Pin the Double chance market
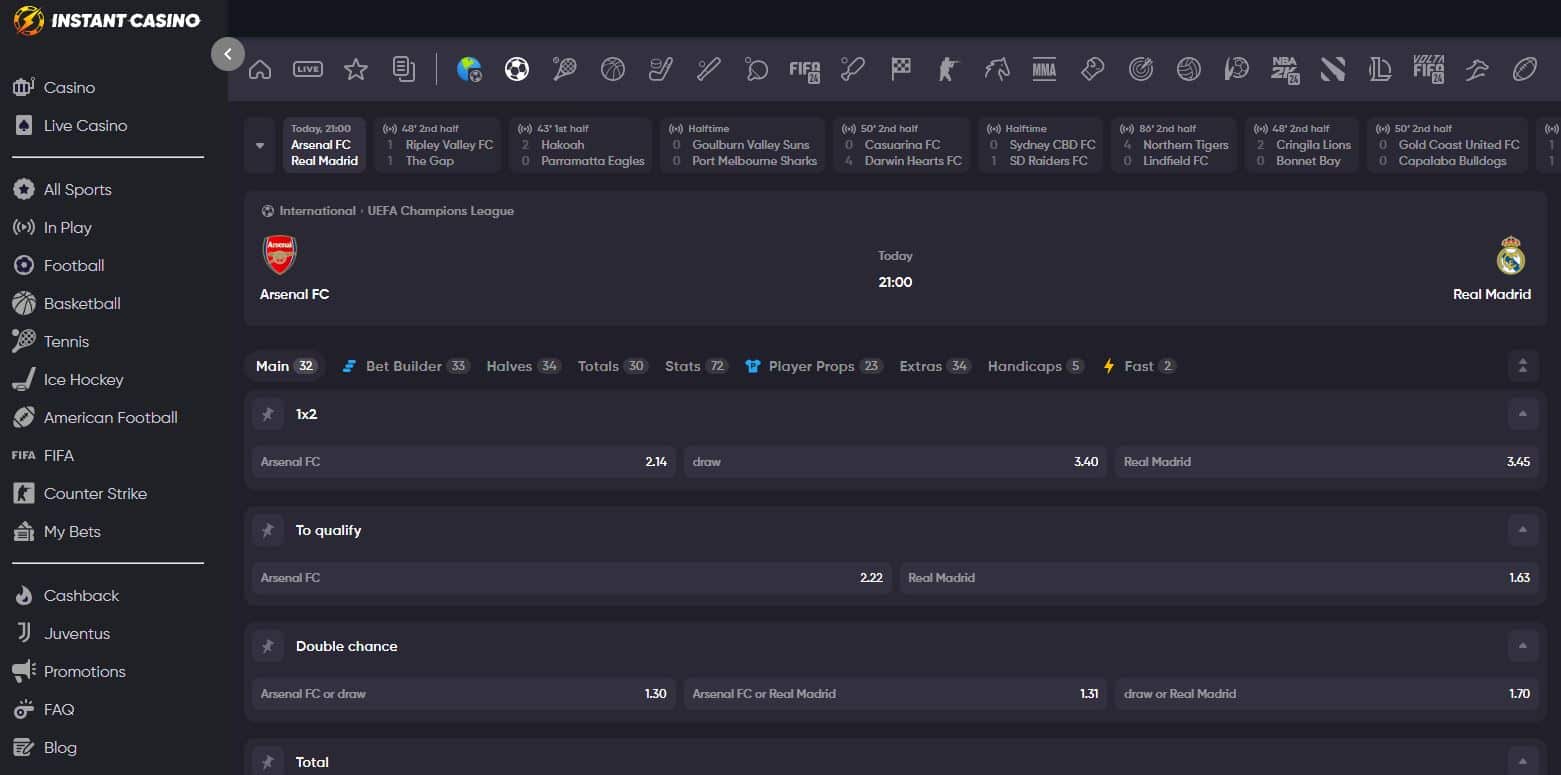This screenshot has height=775, width=1561. [x=268, y=646]
